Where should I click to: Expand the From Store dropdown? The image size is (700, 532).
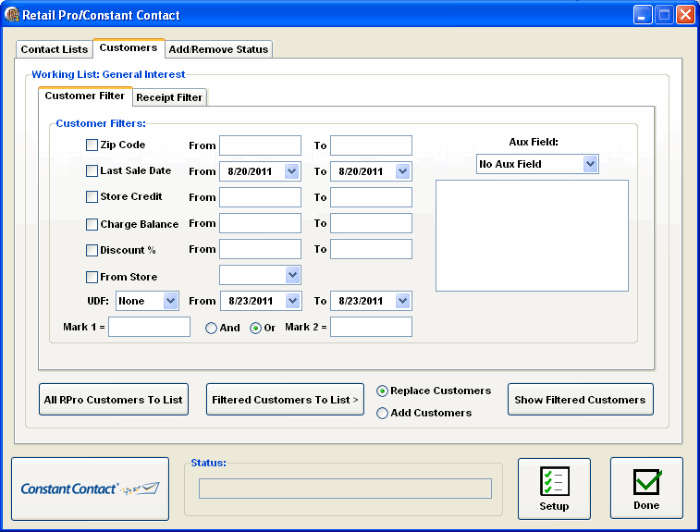292,275
